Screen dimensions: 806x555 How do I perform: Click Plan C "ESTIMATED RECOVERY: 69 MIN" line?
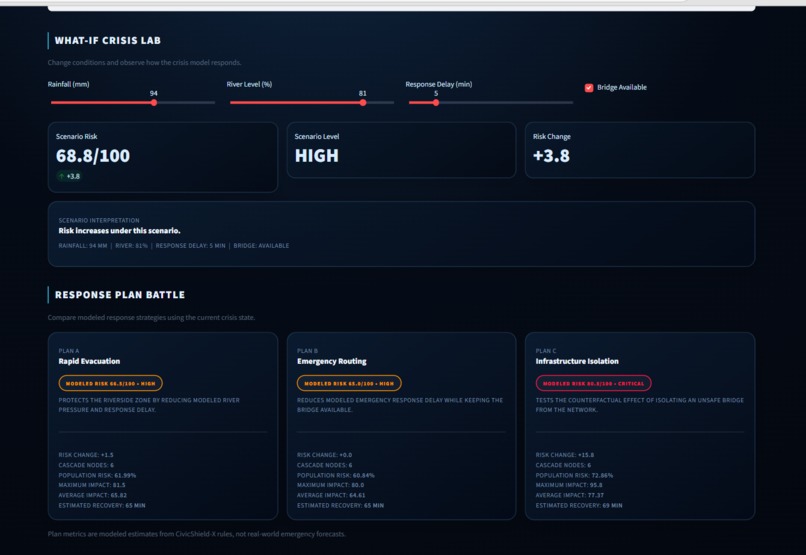[x=579, y=506]
